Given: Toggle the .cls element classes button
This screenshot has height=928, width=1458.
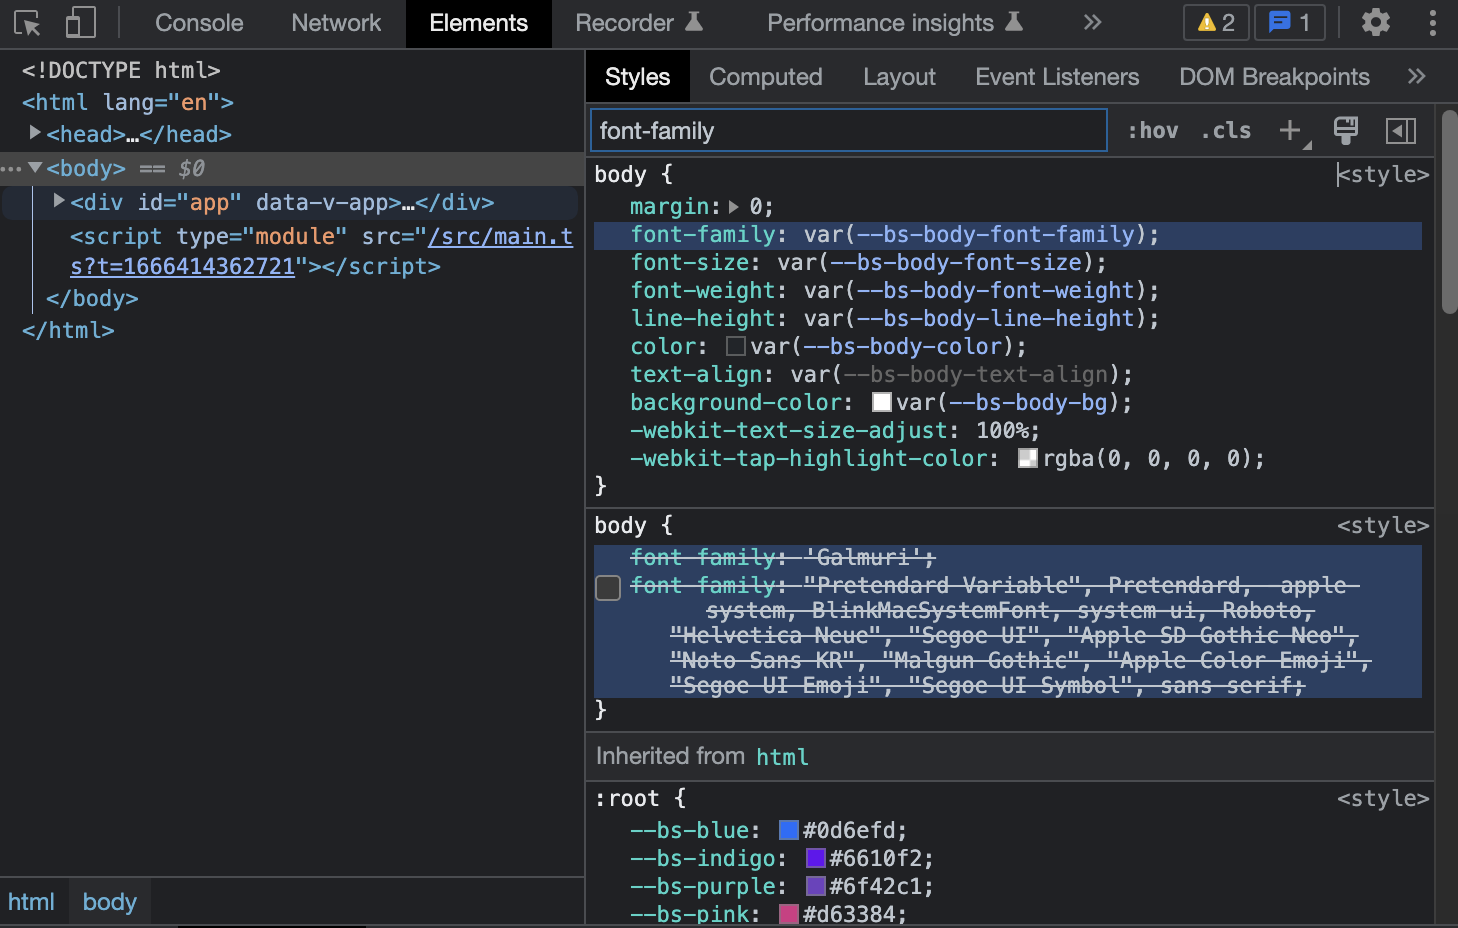Looking at the screenshot, I should (1226, 130).
